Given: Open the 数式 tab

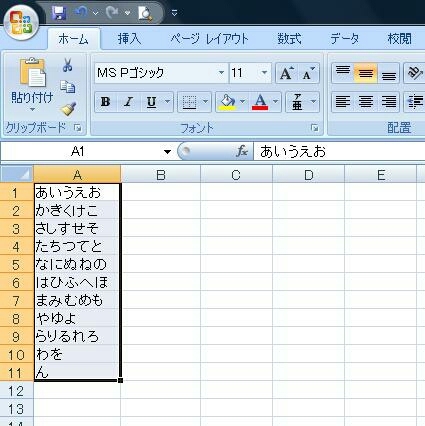Looking at the screenshot, I should point(289,39).
